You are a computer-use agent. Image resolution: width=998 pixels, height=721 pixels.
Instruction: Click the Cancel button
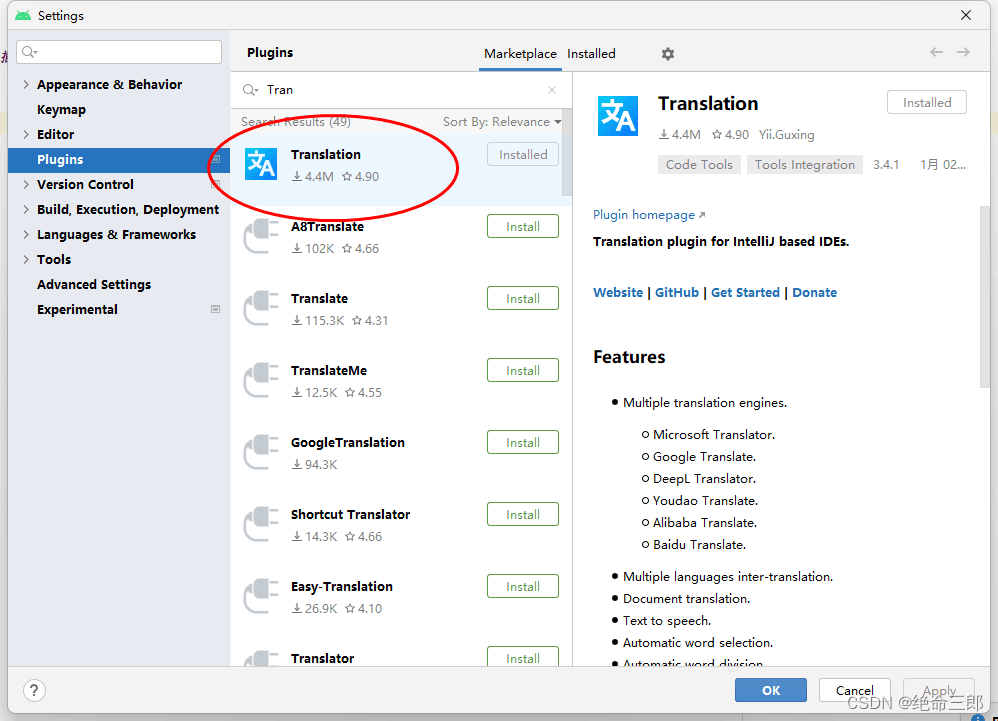pos(854,690)
